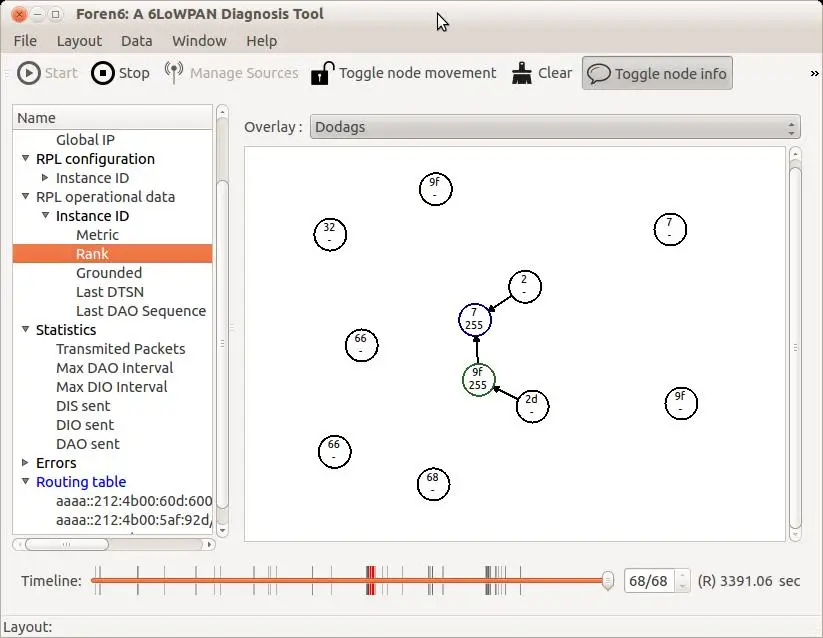Click the toolbar overflow chevron

(x=814, y=73)
